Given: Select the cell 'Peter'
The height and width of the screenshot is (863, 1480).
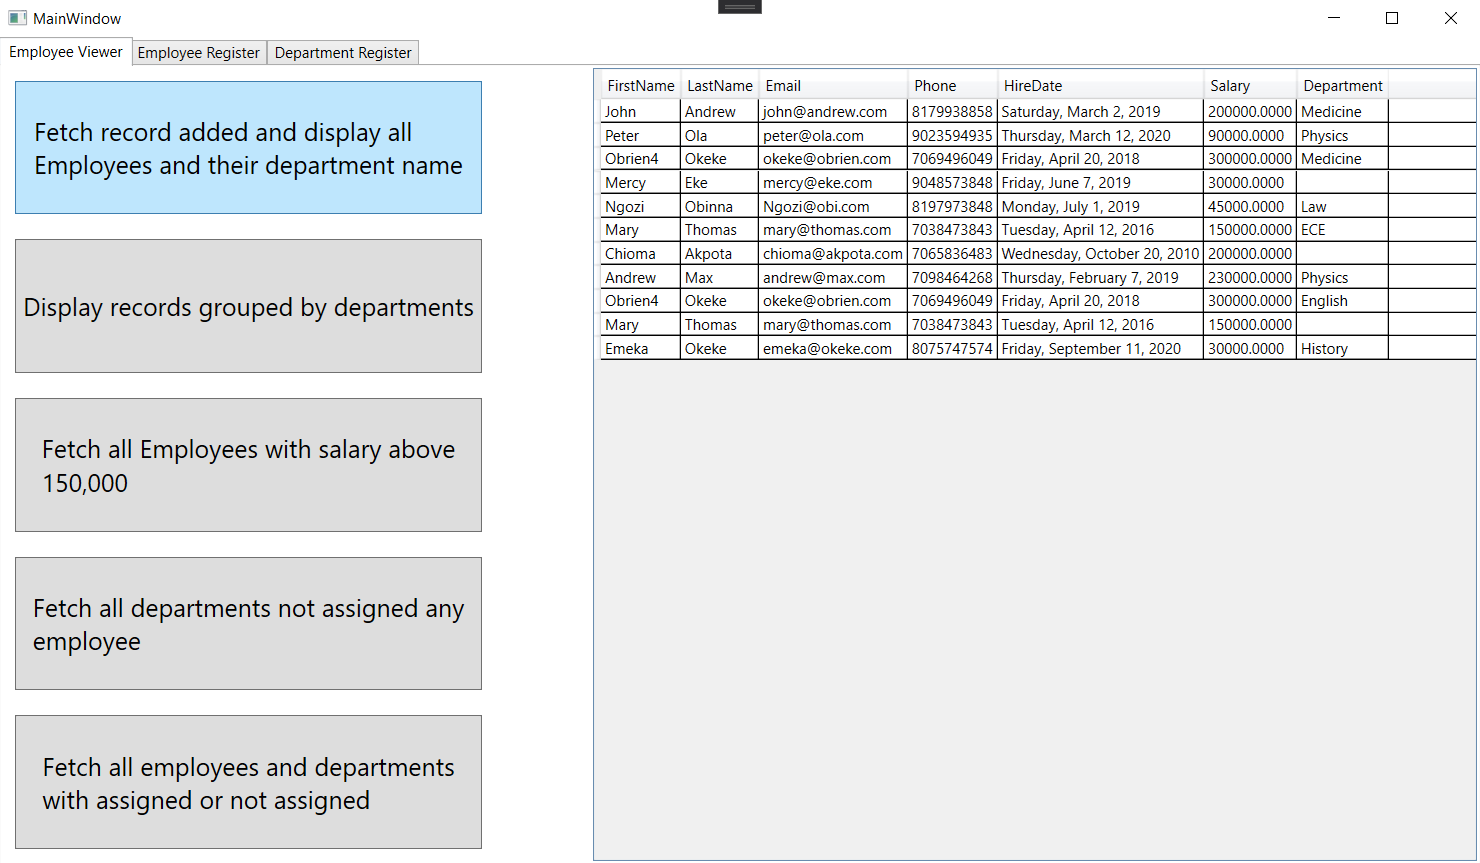Looking at the screenshot, I should click(x=640, y=136).
